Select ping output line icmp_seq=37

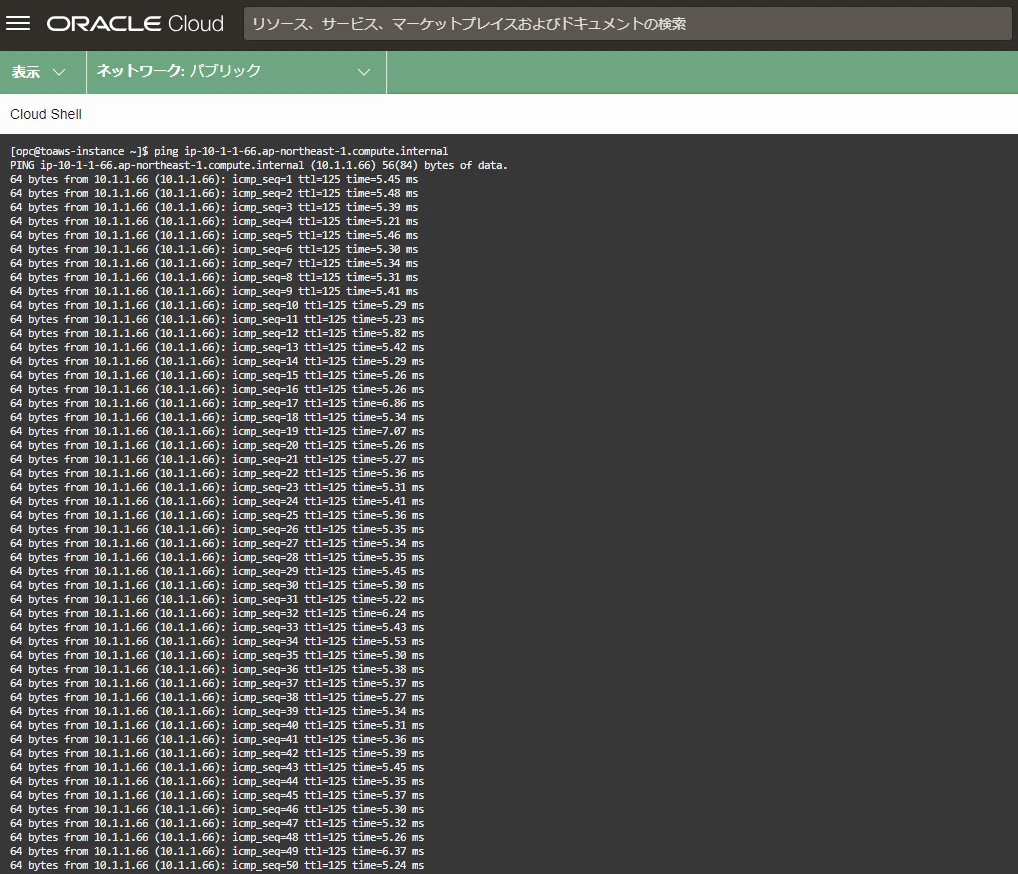click(217, 683)
